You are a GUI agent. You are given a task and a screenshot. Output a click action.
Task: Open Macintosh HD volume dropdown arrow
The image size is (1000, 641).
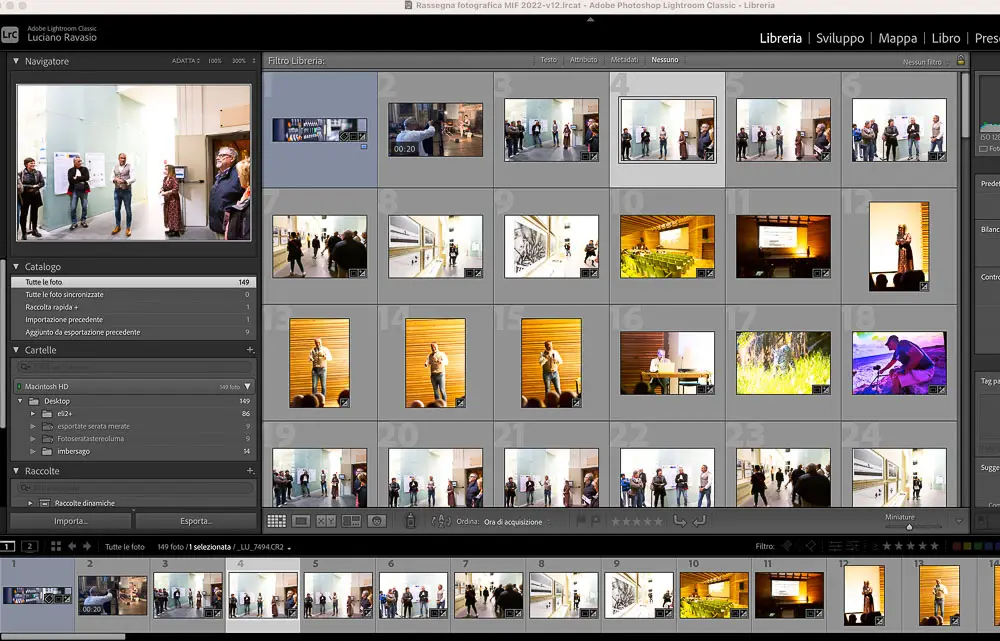(247, 387)
